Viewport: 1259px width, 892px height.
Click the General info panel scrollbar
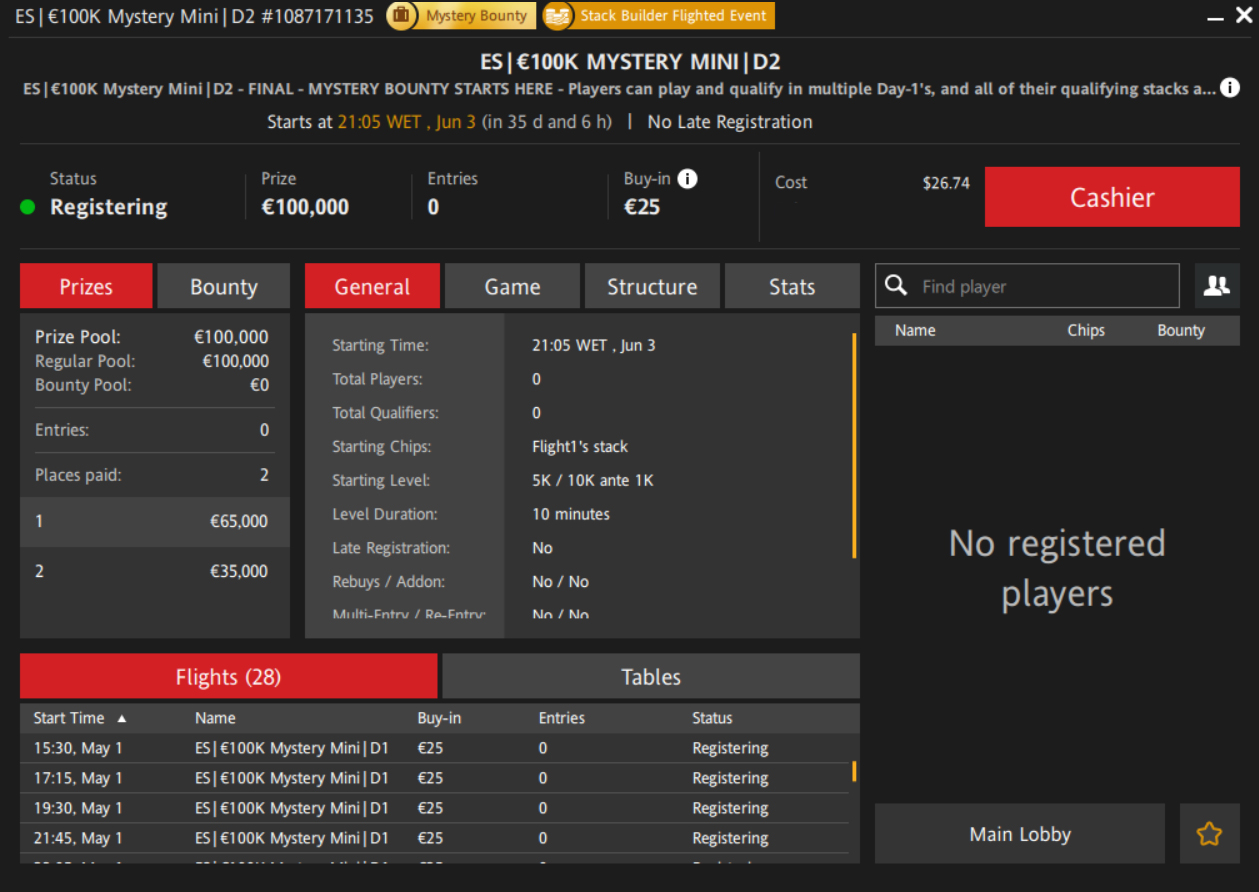coord(853,445)
